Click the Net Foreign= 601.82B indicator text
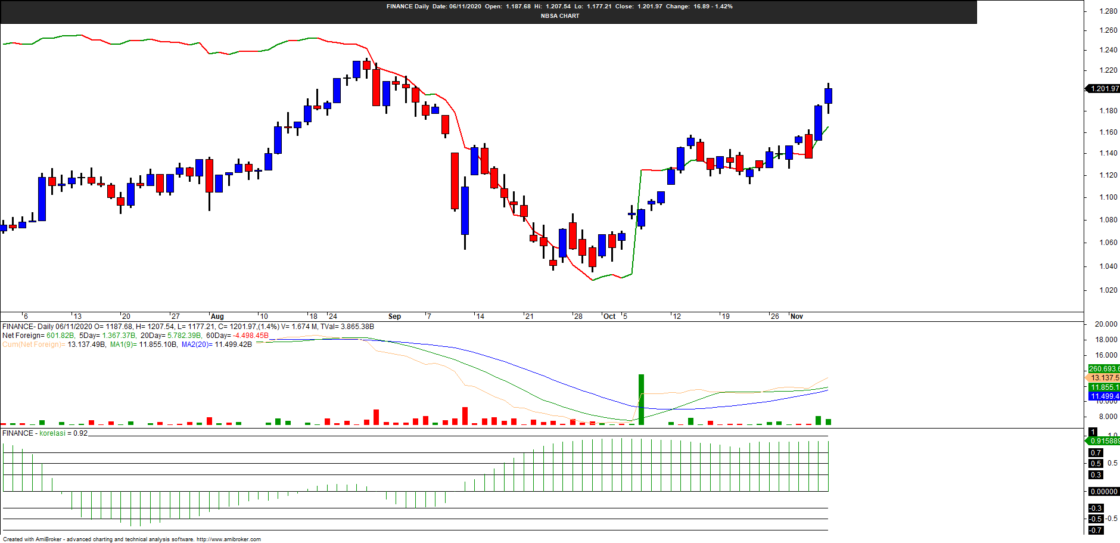The width and height of the screenshot is (1120, 543). tap(39, 335)
